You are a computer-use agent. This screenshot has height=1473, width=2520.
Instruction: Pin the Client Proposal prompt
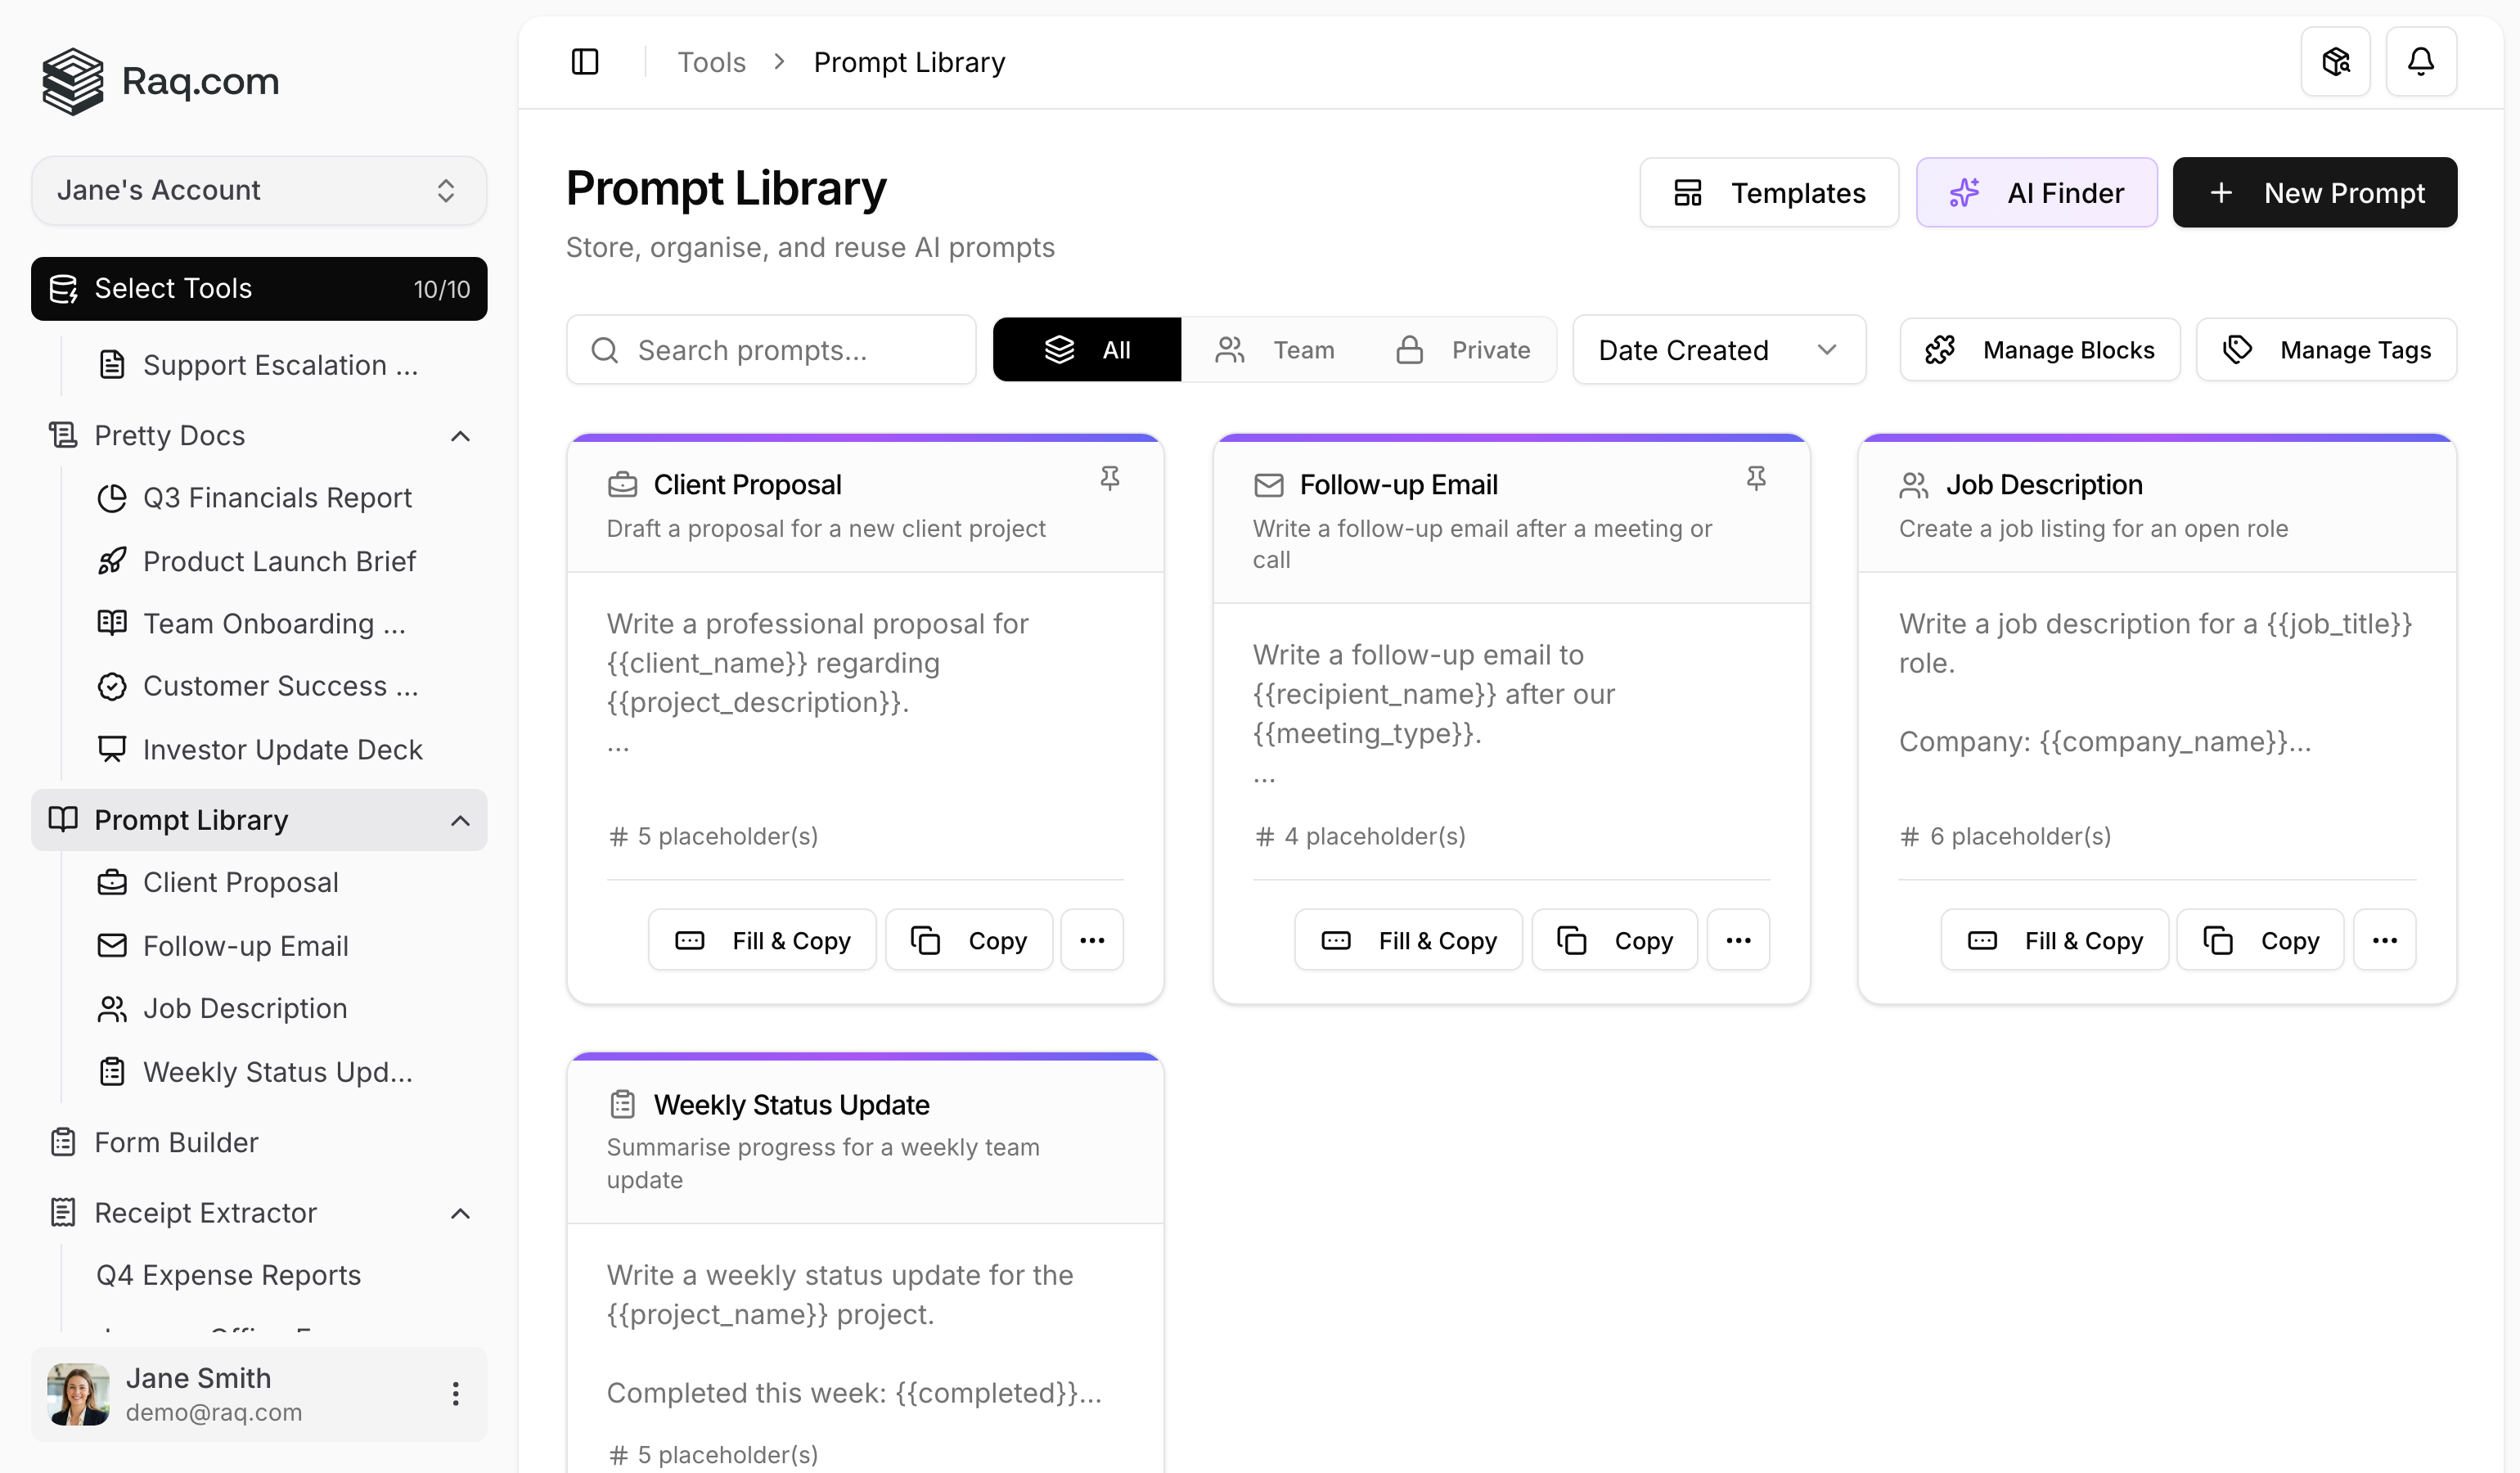tap(1110, 479)
